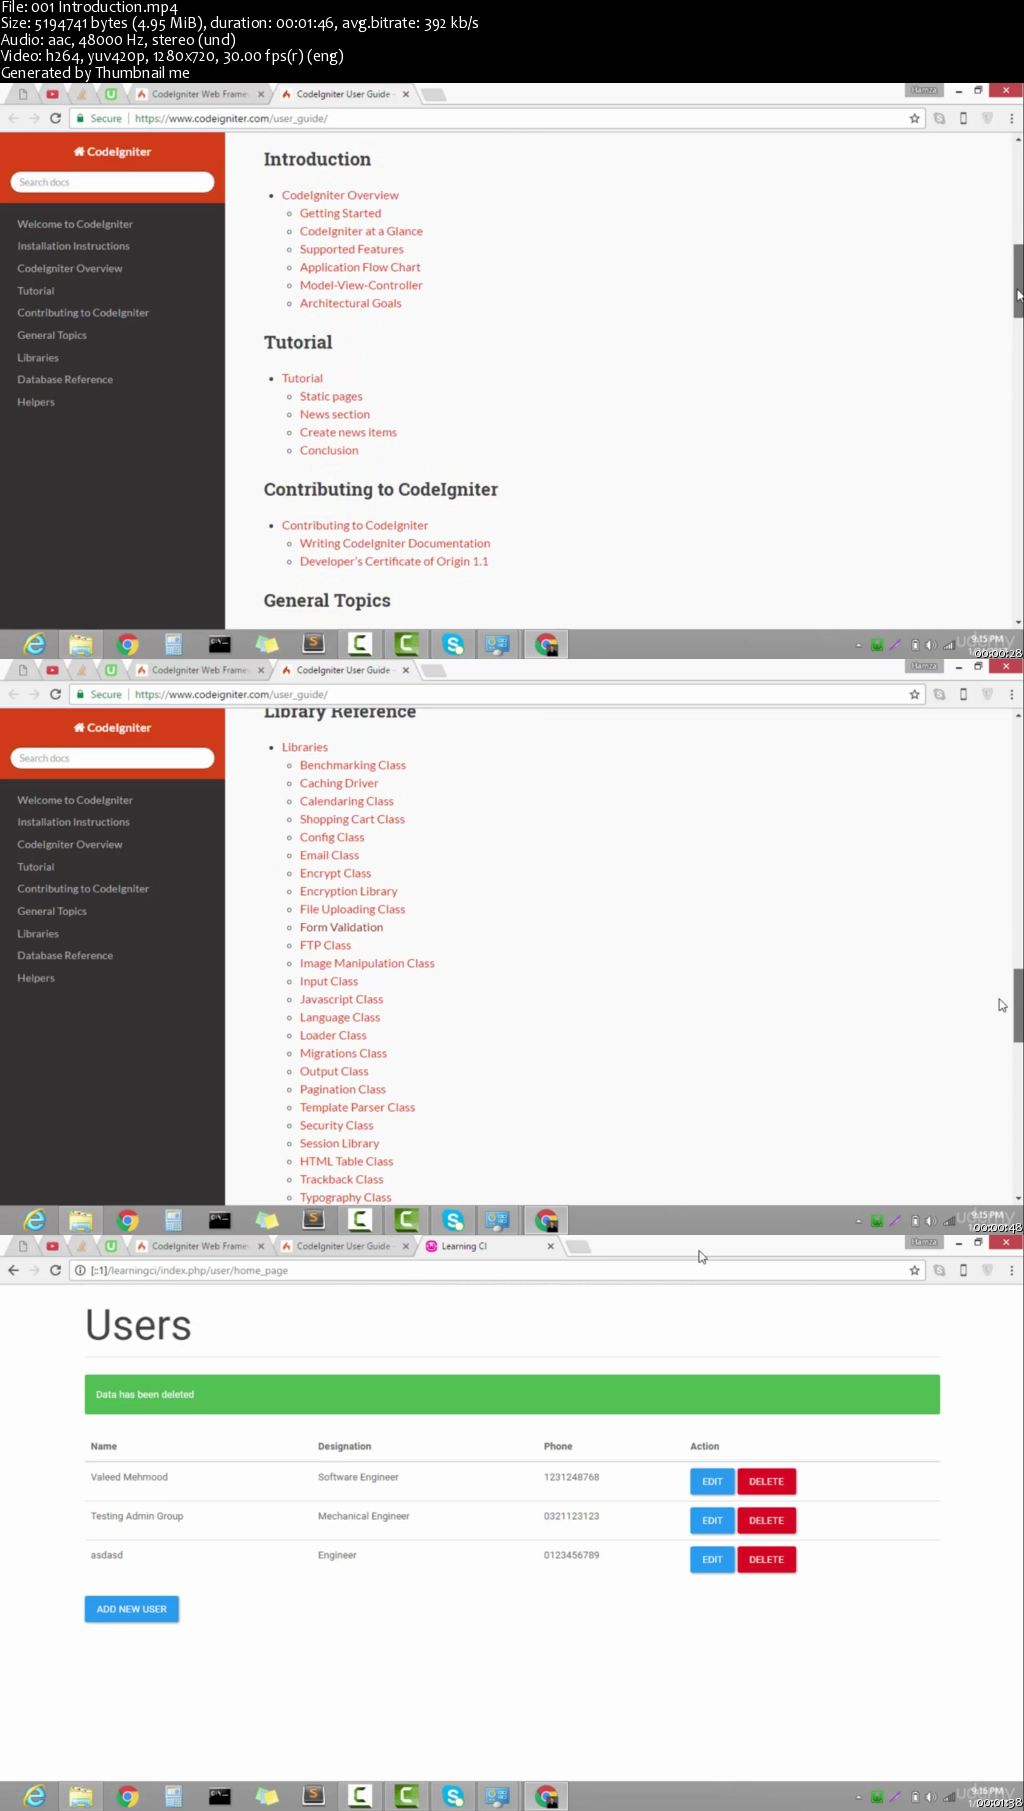
Task: Open the Form Validation link
Action: (x=341, y=927)
